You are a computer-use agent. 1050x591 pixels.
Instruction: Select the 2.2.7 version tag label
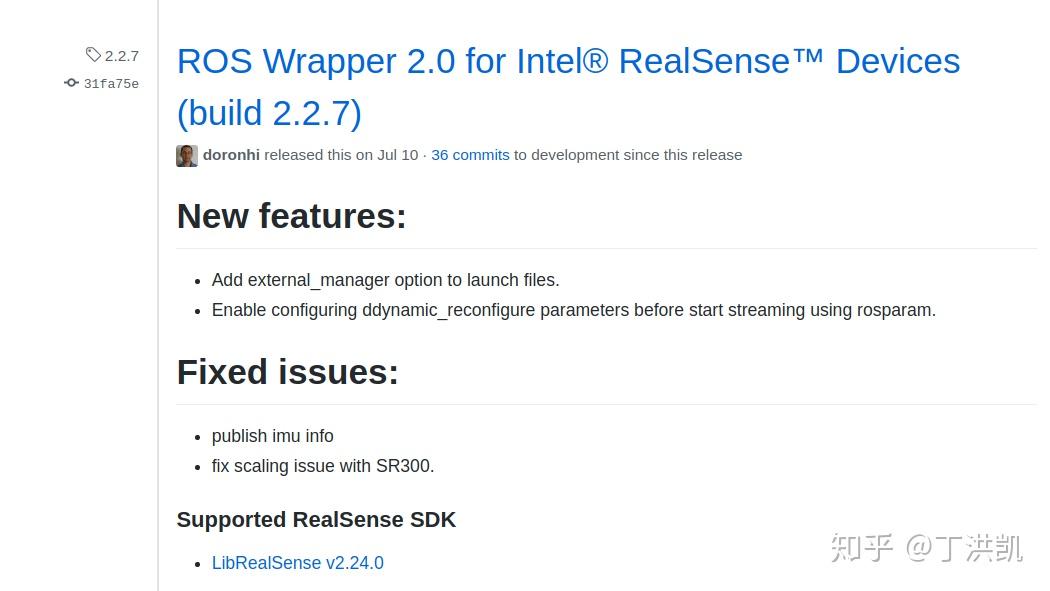pyautogui.click(x=120, y=55)
